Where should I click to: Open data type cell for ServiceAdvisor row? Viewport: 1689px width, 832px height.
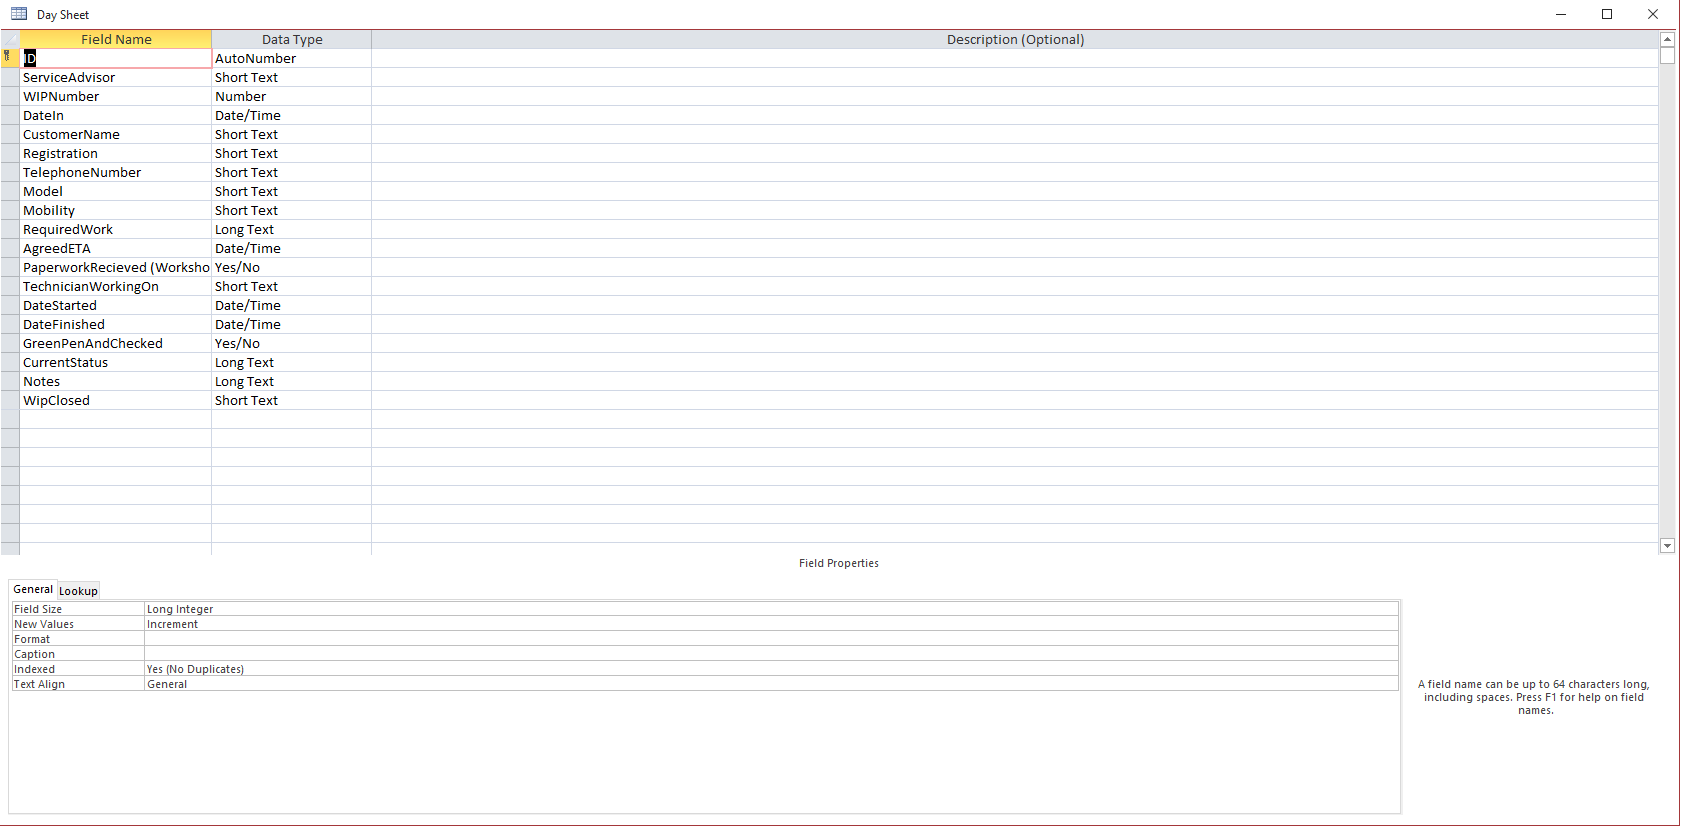point(291,77)
